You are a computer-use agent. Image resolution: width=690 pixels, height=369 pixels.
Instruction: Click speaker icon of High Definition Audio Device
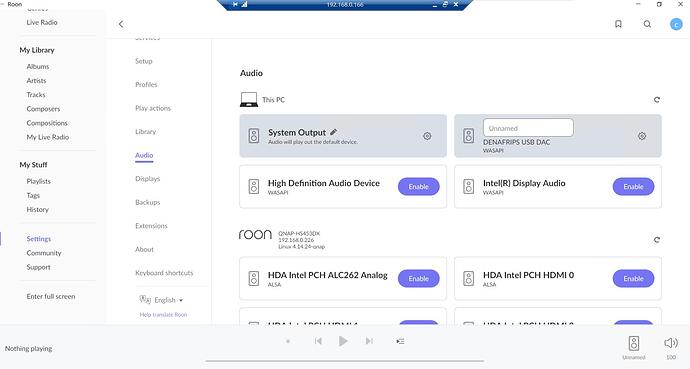254,186
